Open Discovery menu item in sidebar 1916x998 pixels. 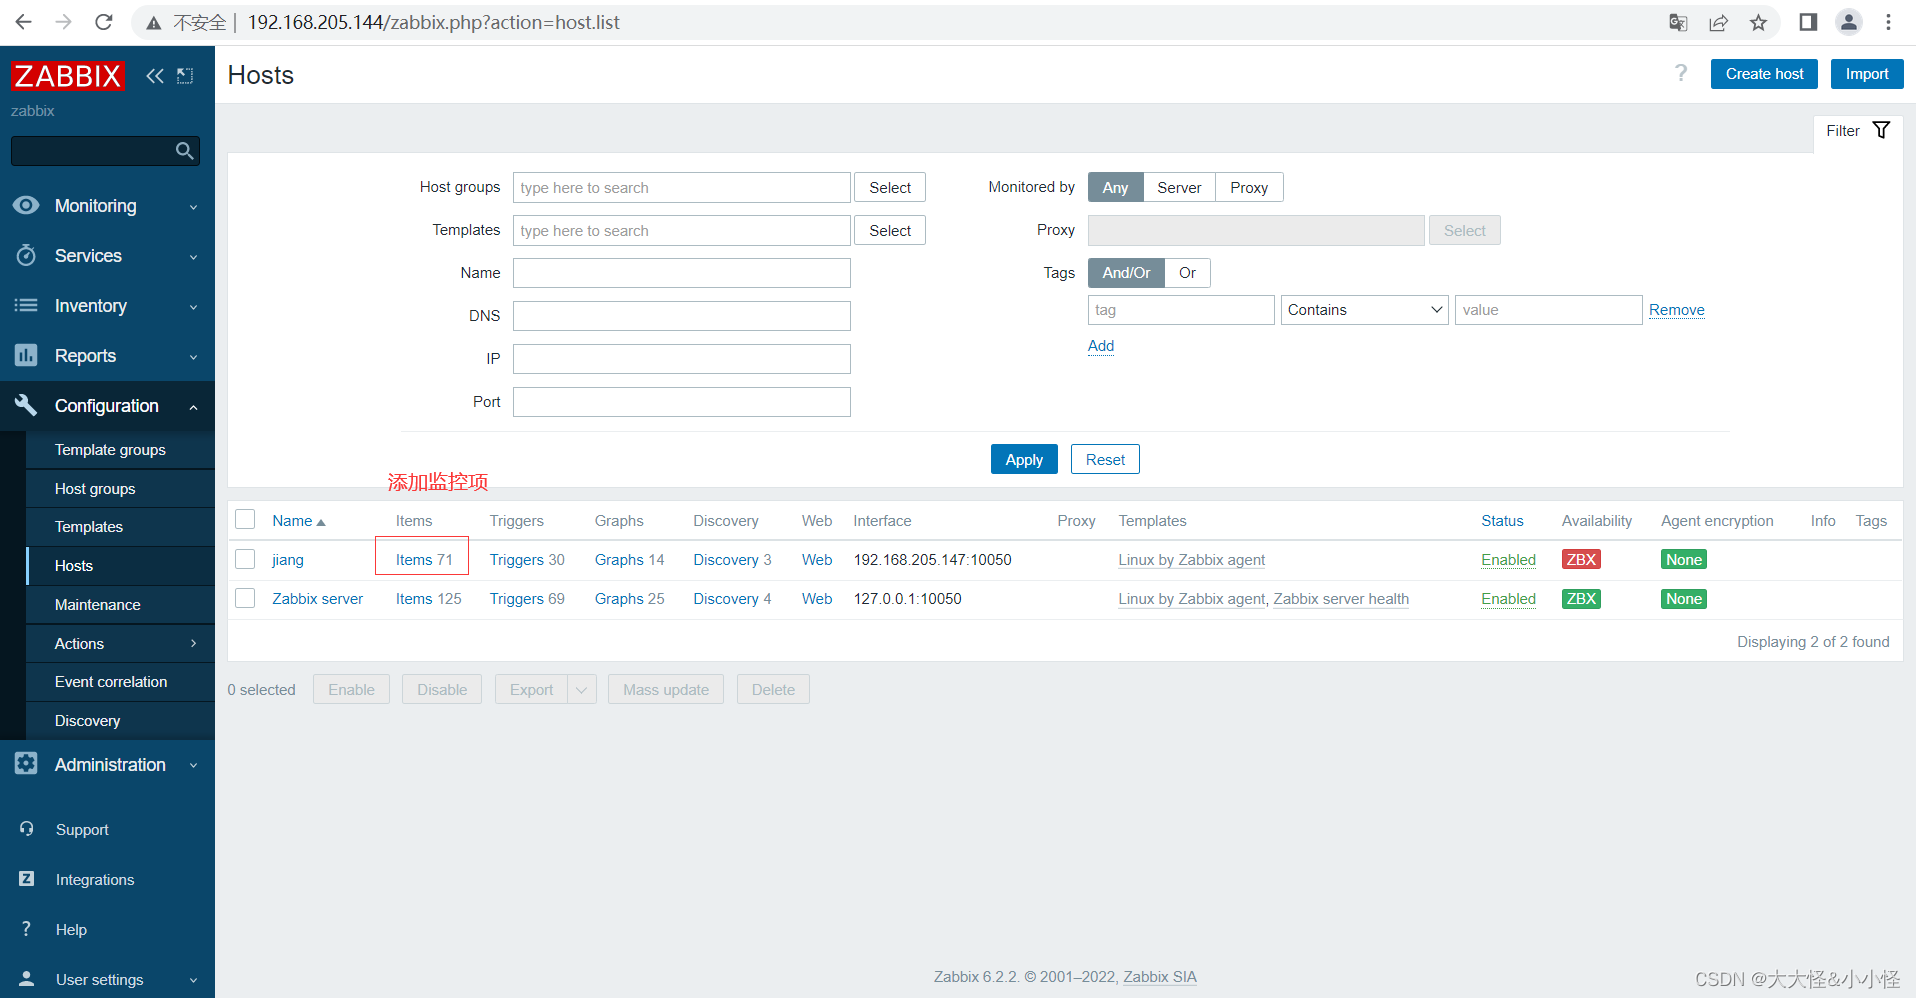(x=120, y=721)
